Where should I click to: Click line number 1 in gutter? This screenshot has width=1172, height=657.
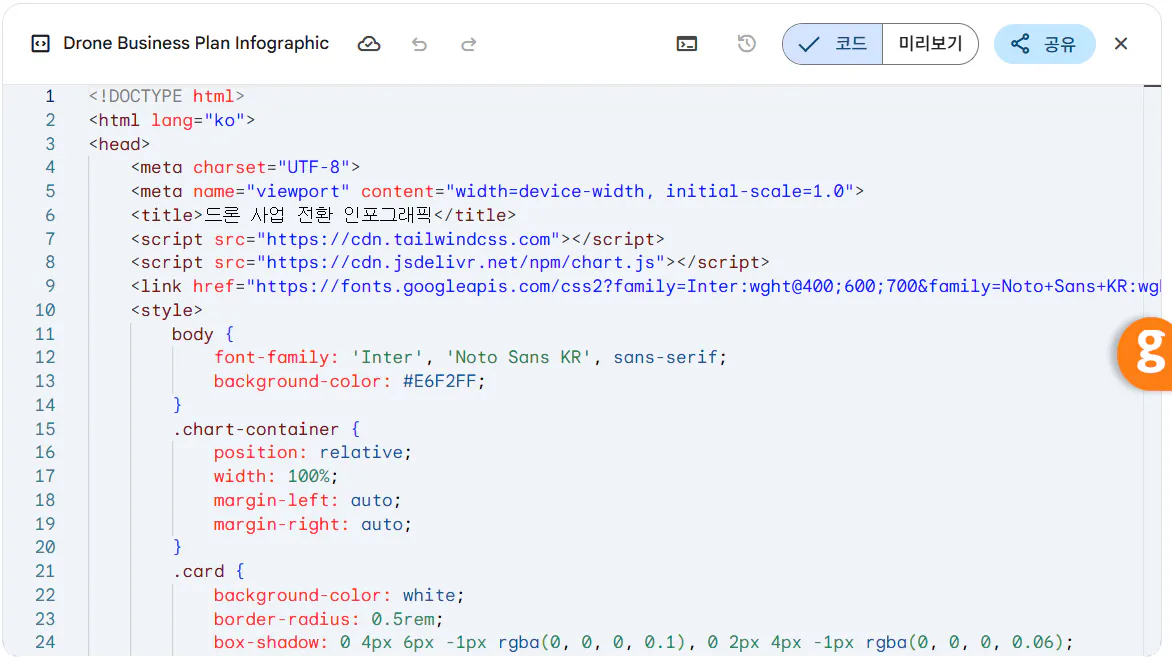[49, 96]
